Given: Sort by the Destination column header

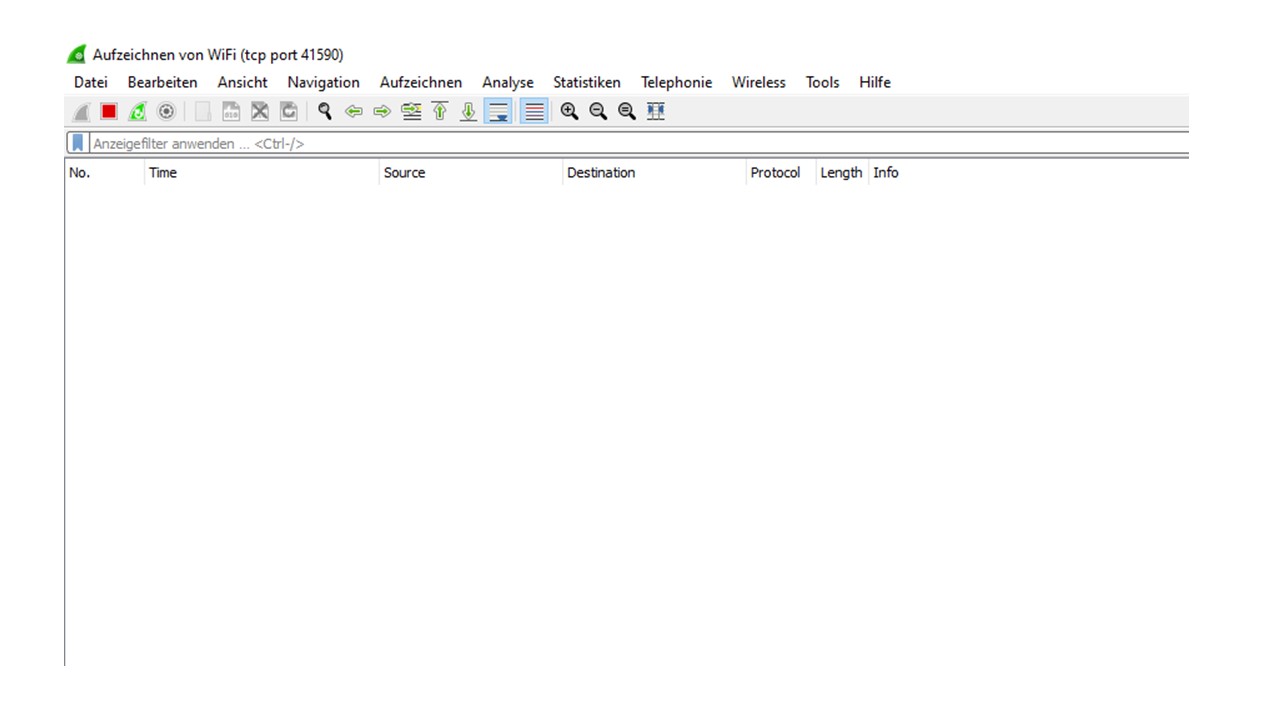Looking at the screenshot, I should (x=655, y=173).
